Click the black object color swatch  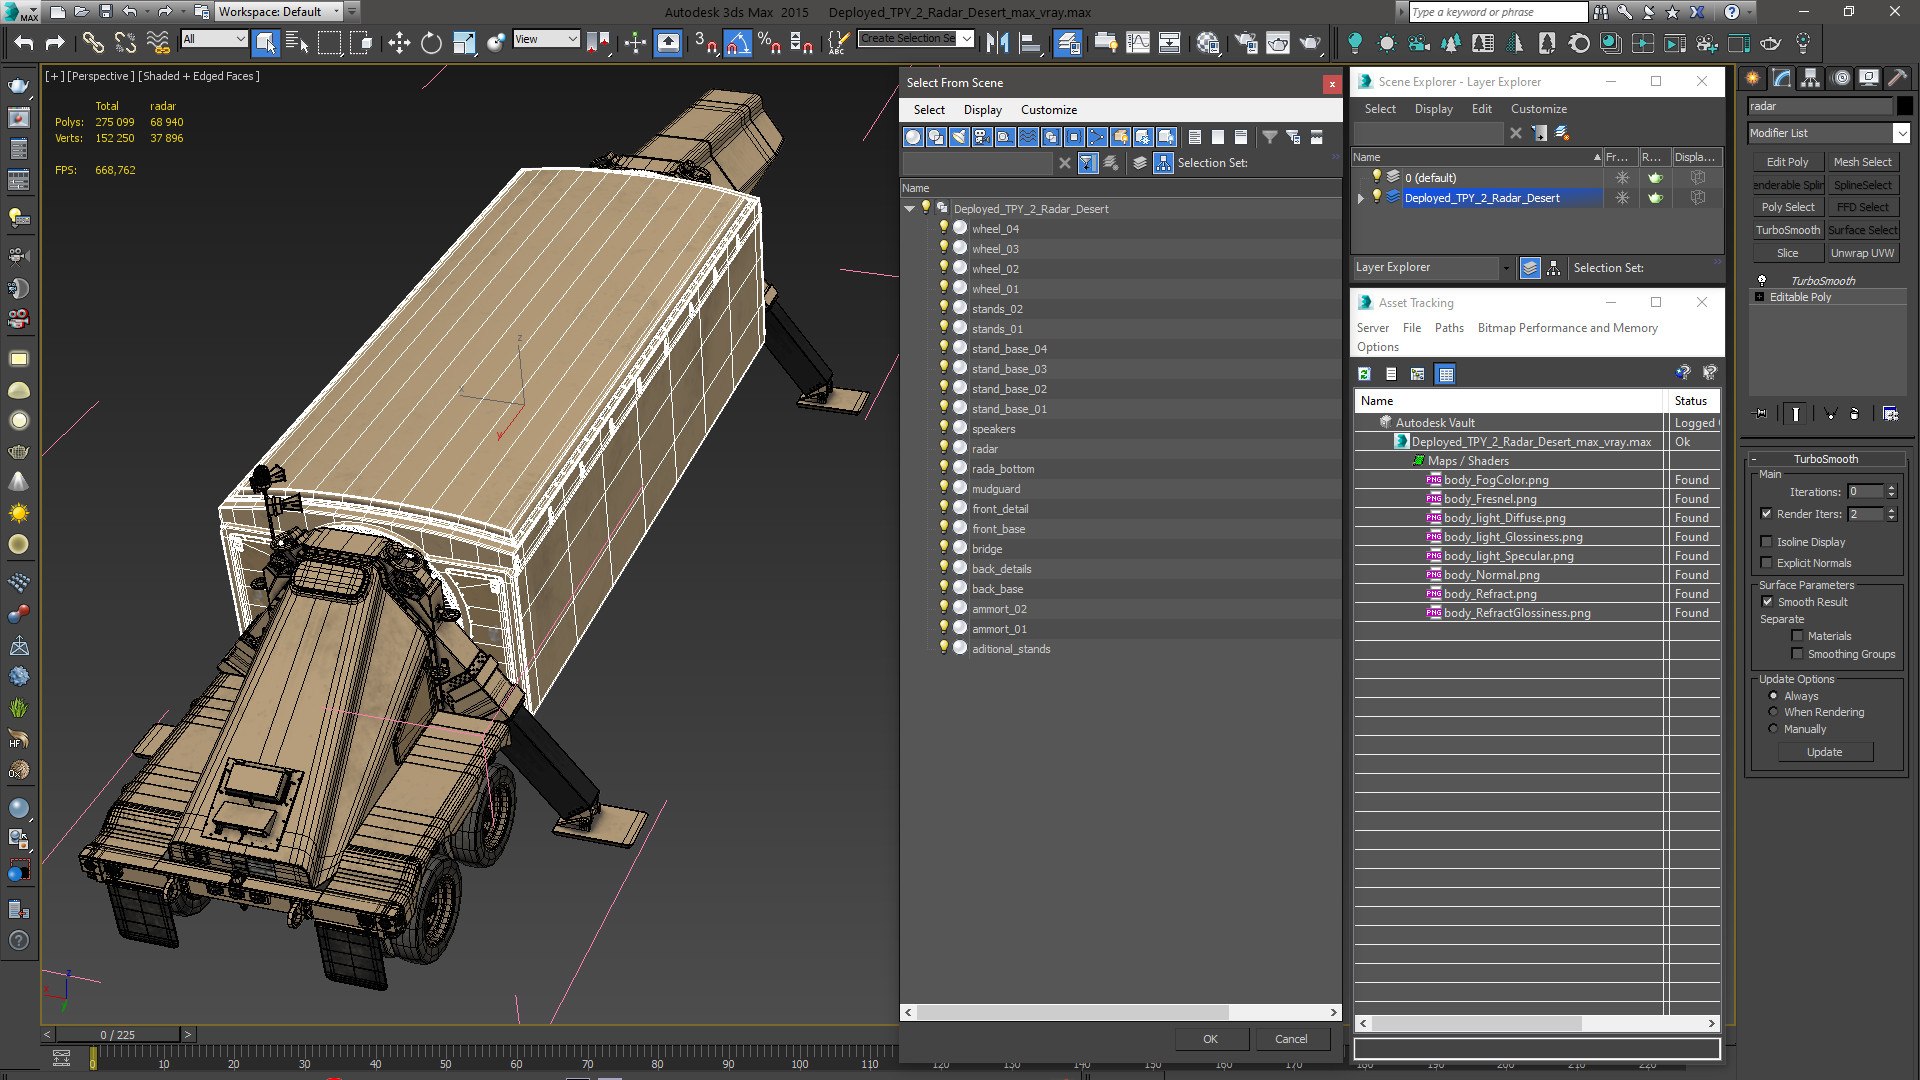coord(1904,106)
